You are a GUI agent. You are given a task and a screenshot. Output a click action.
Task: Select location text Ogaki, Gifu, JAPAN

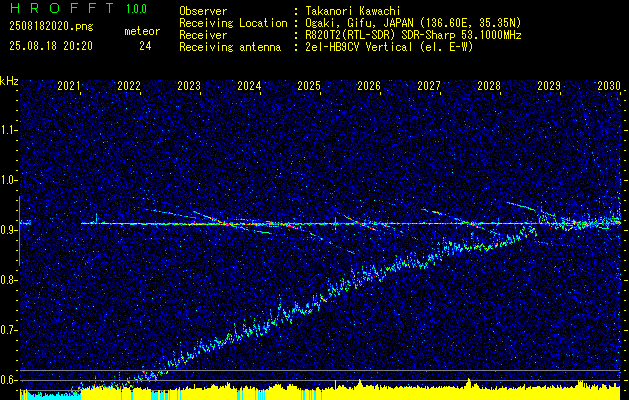coord(358,23)
